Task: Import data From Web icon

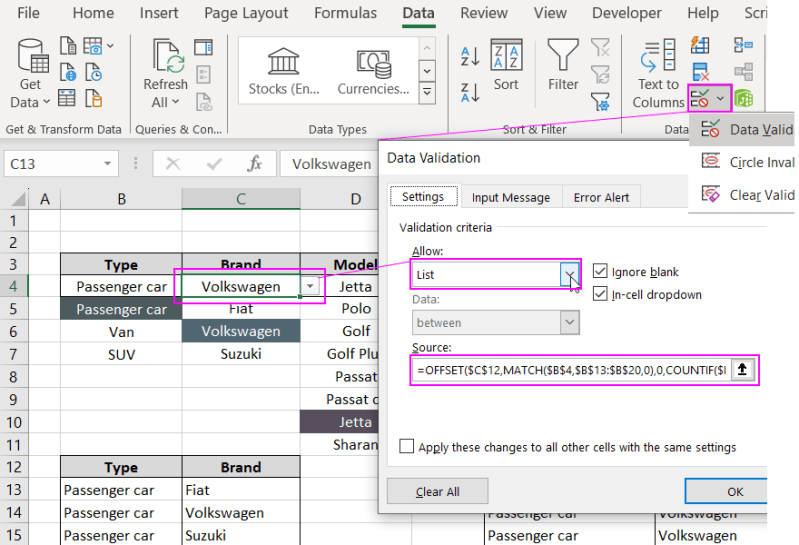Action: [68, 72]
